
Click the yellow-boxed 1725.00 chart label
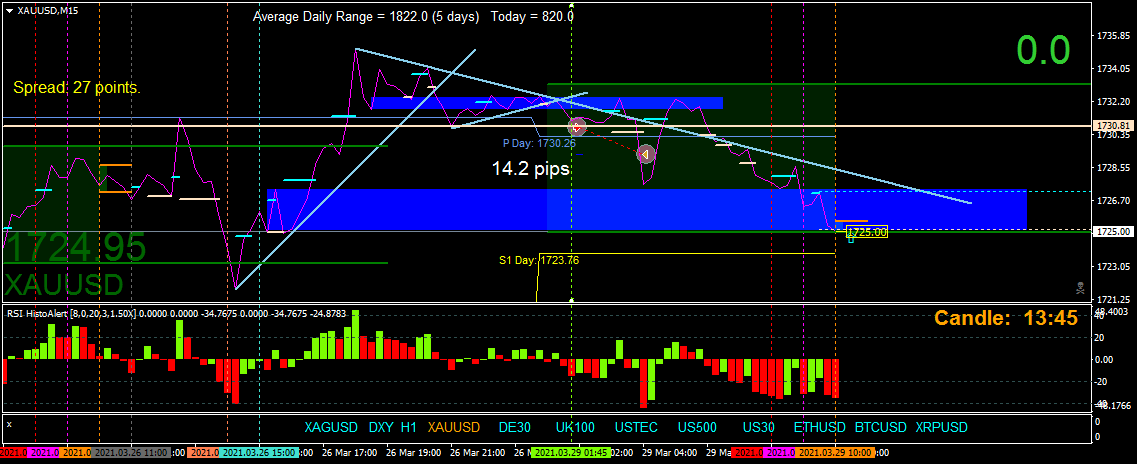point(867,233)
